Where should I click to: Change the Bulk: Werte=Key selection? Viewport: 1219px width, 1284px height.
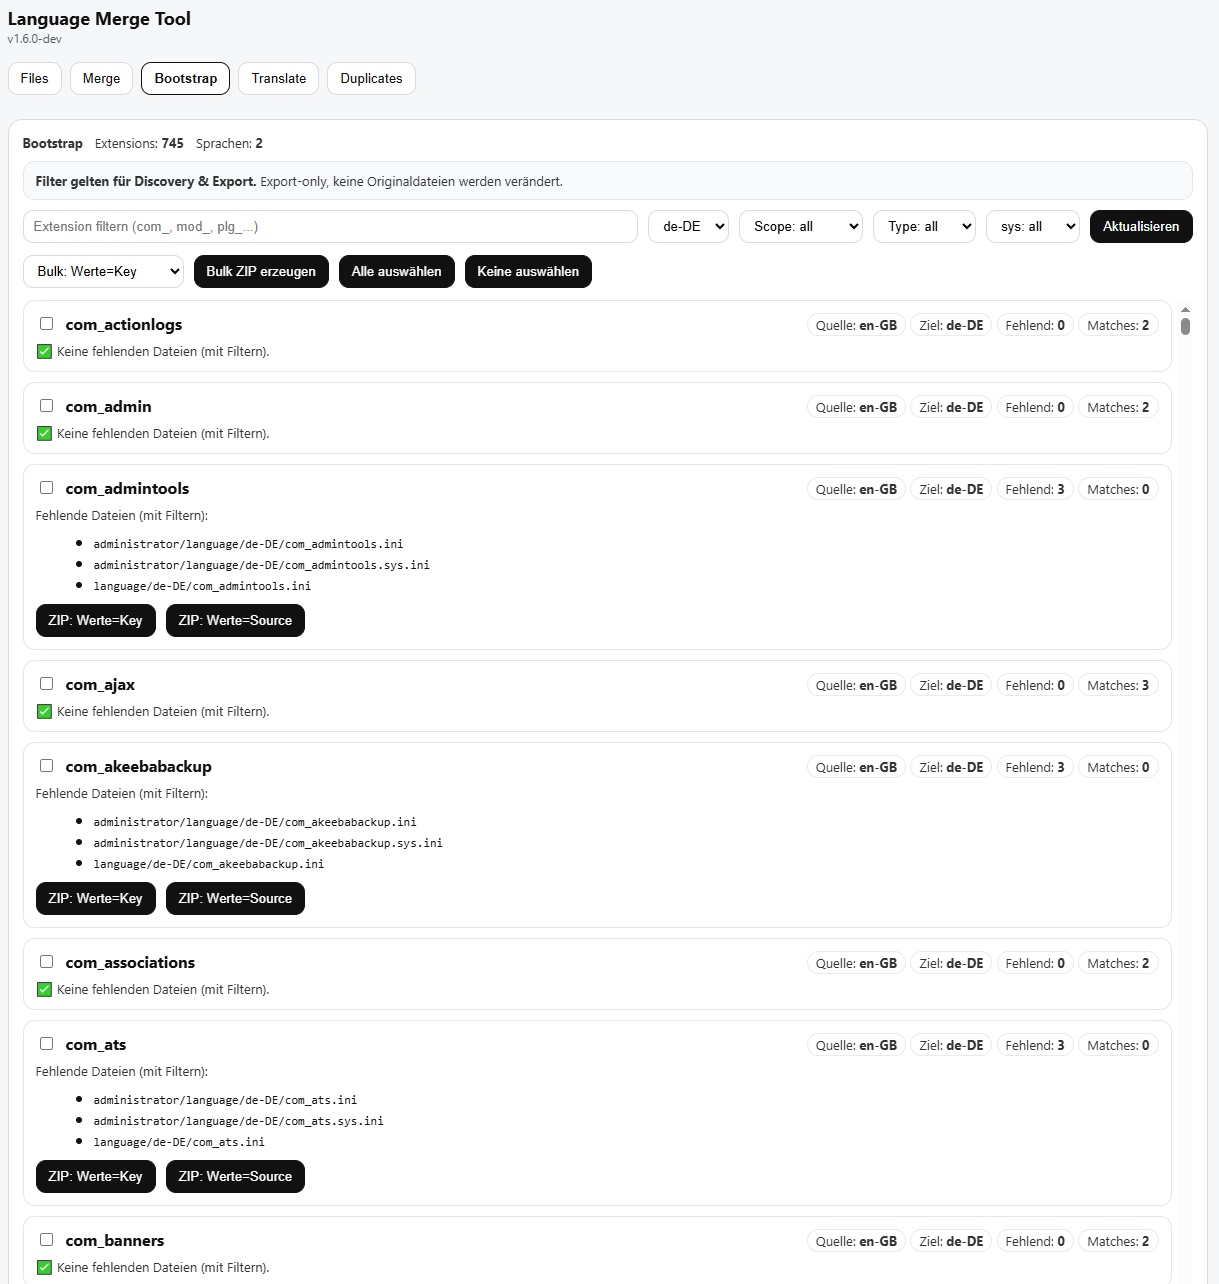(x=103, y=272)
